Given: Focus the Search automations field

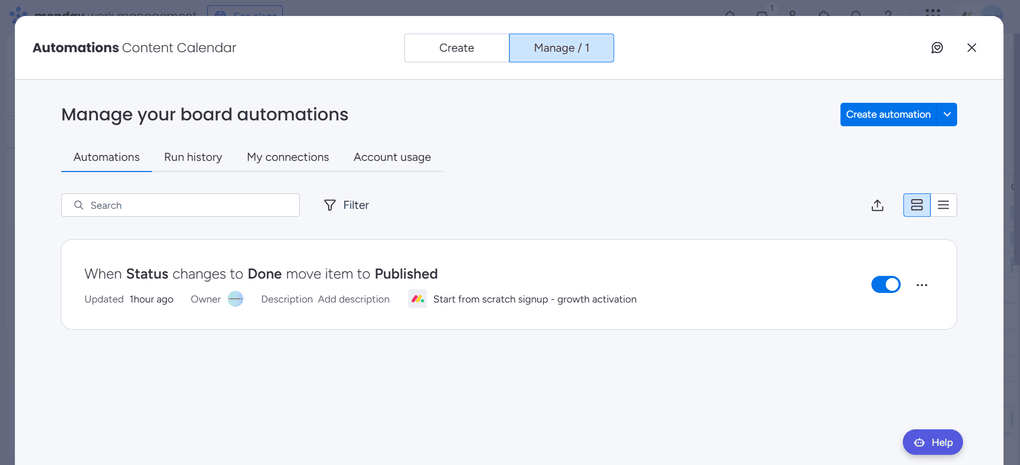Looking at the screenshot, I should tap(180, 205).
